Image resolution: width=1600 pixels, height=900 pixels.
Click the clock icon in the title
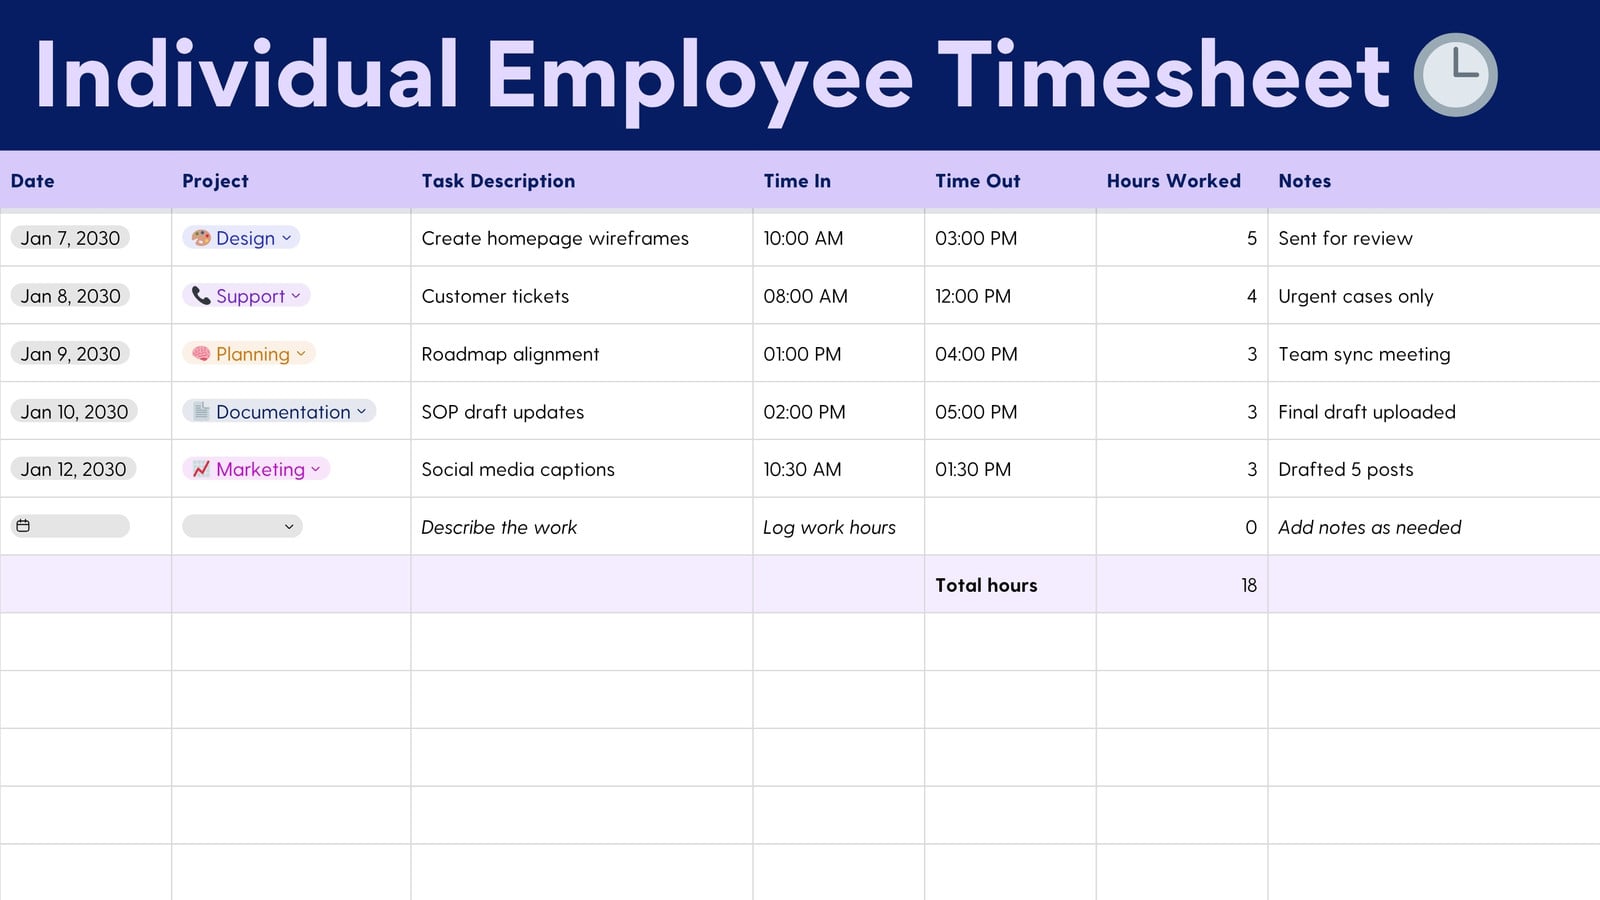tap(1455, 75)
